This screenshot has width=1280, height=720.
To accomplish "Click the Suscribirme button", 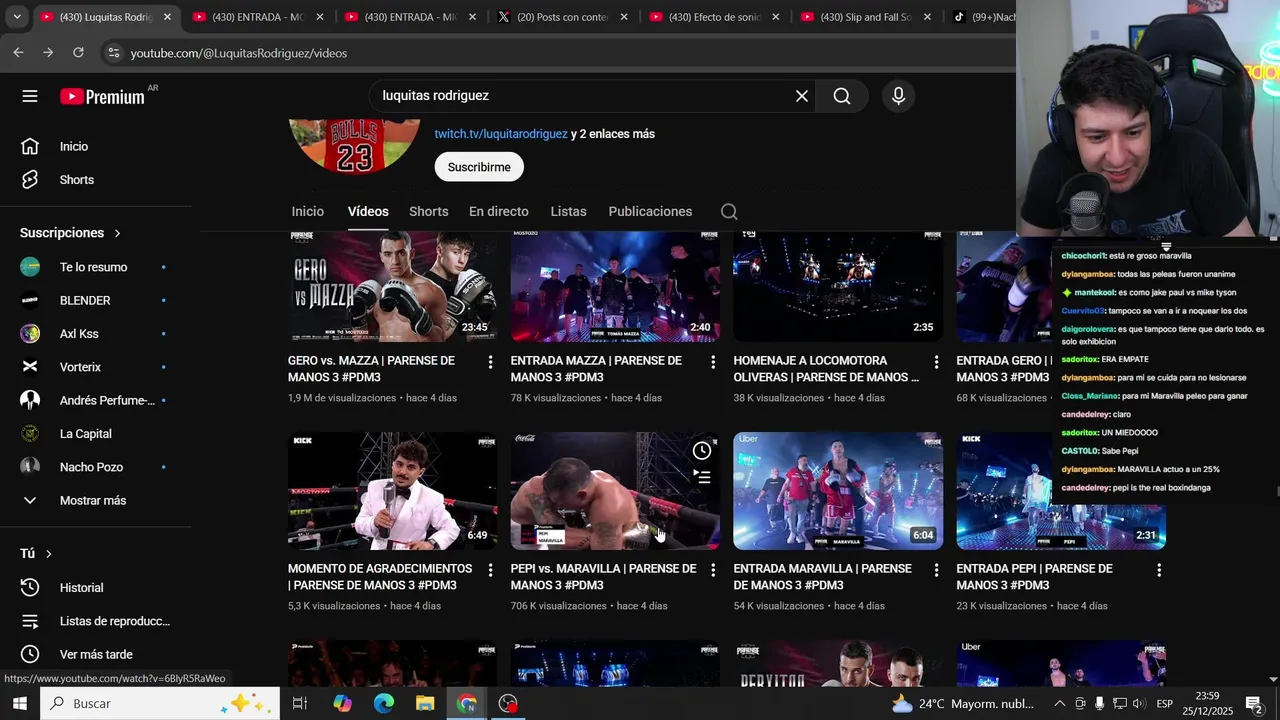I will (479, 167).
